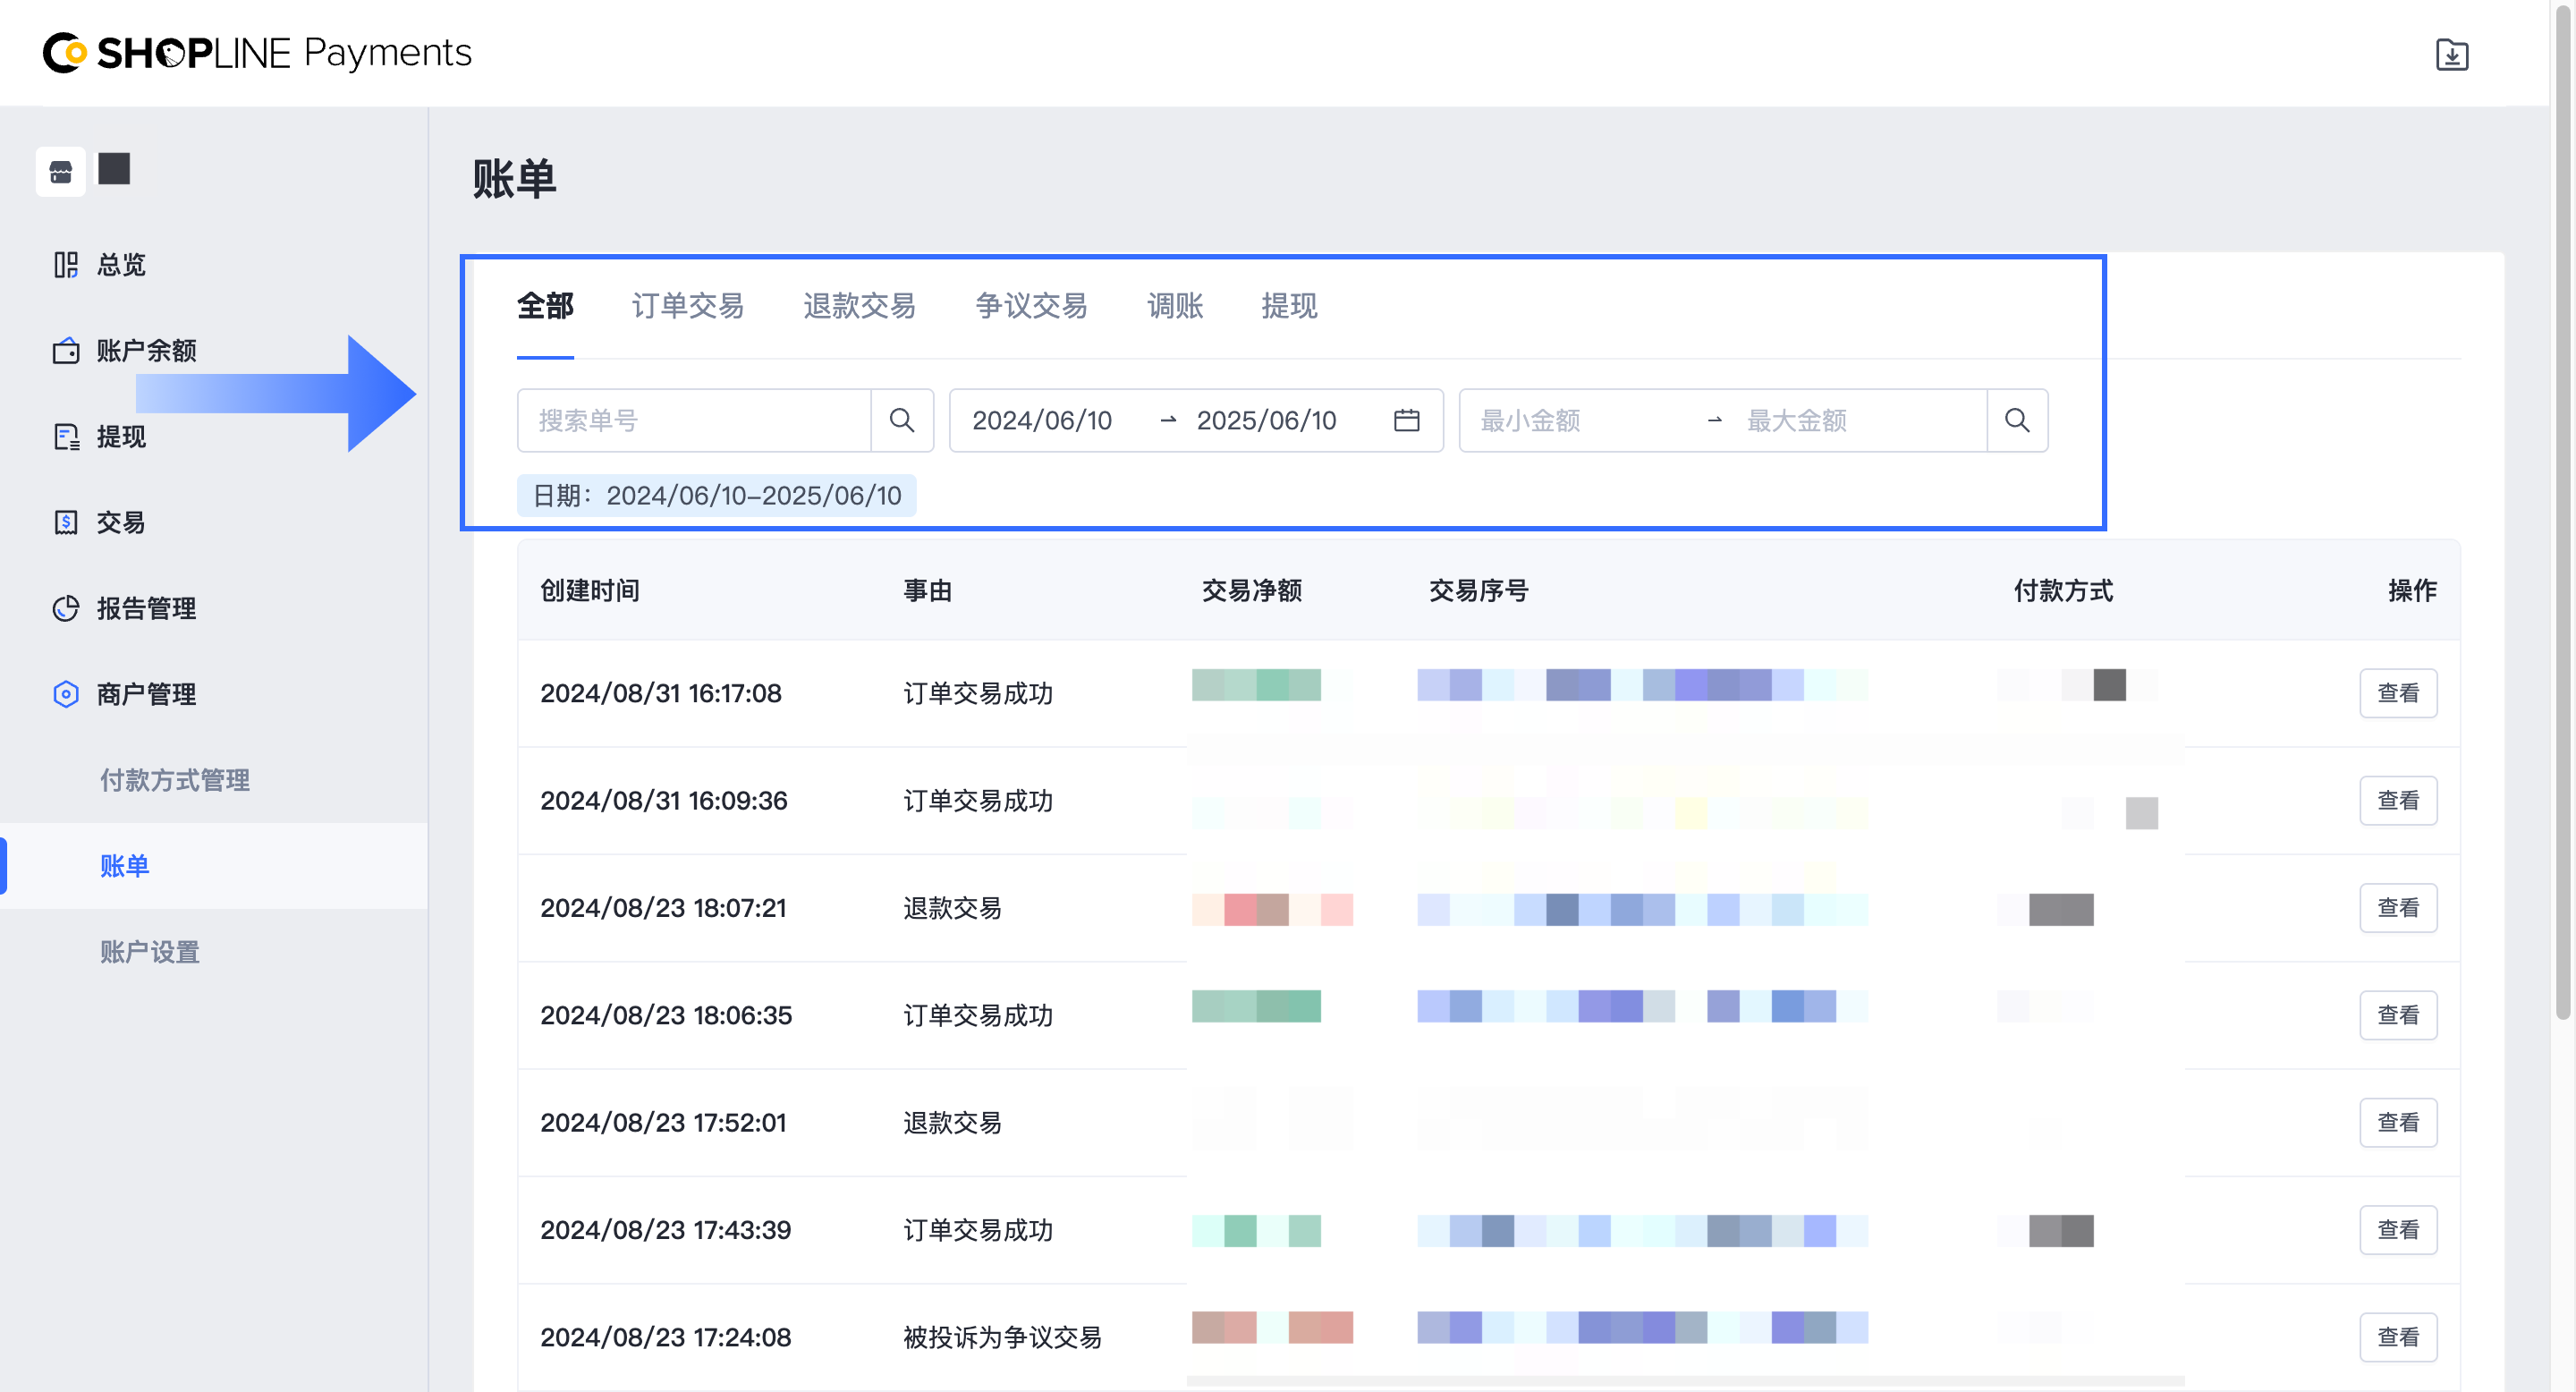Click the 搜索单号 input field
Image resolution: width=2576 pixels, height=1392 pixels.
(x=694, y=420)
